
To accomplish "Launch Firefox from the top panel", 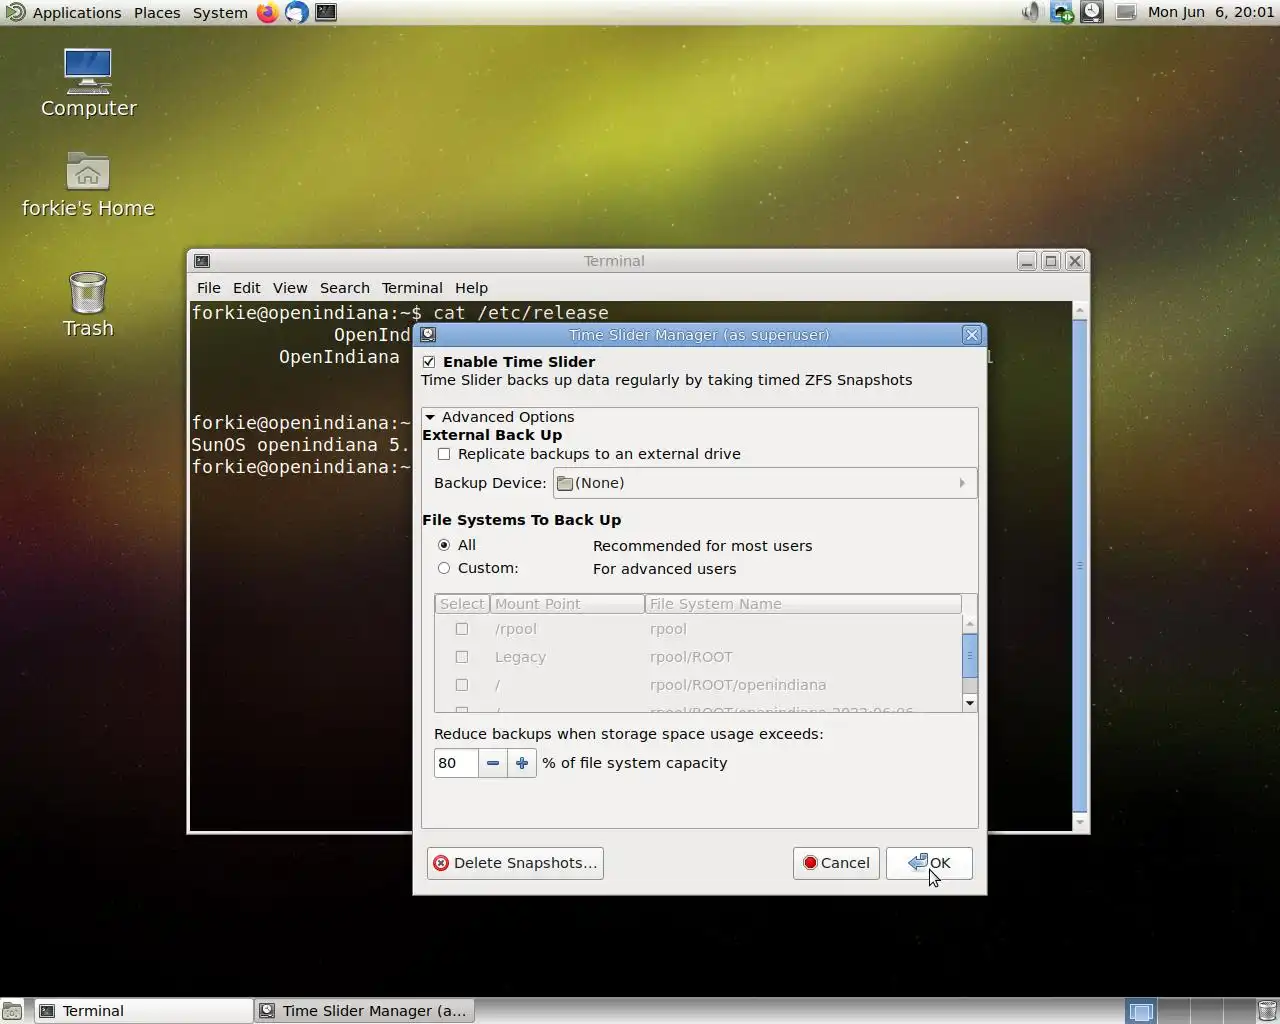I will 267,12.
